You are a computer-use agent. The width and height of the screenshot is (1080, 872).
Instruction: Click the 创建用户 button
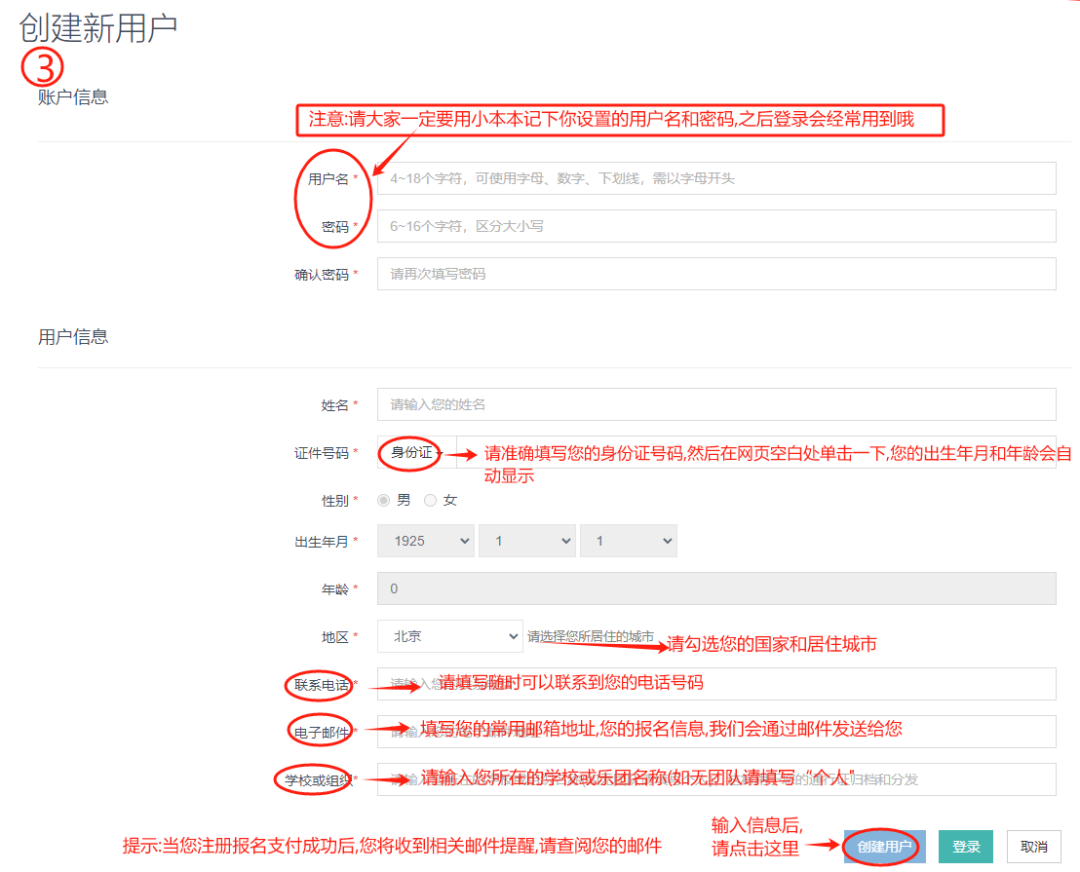(x=884, y=847)
